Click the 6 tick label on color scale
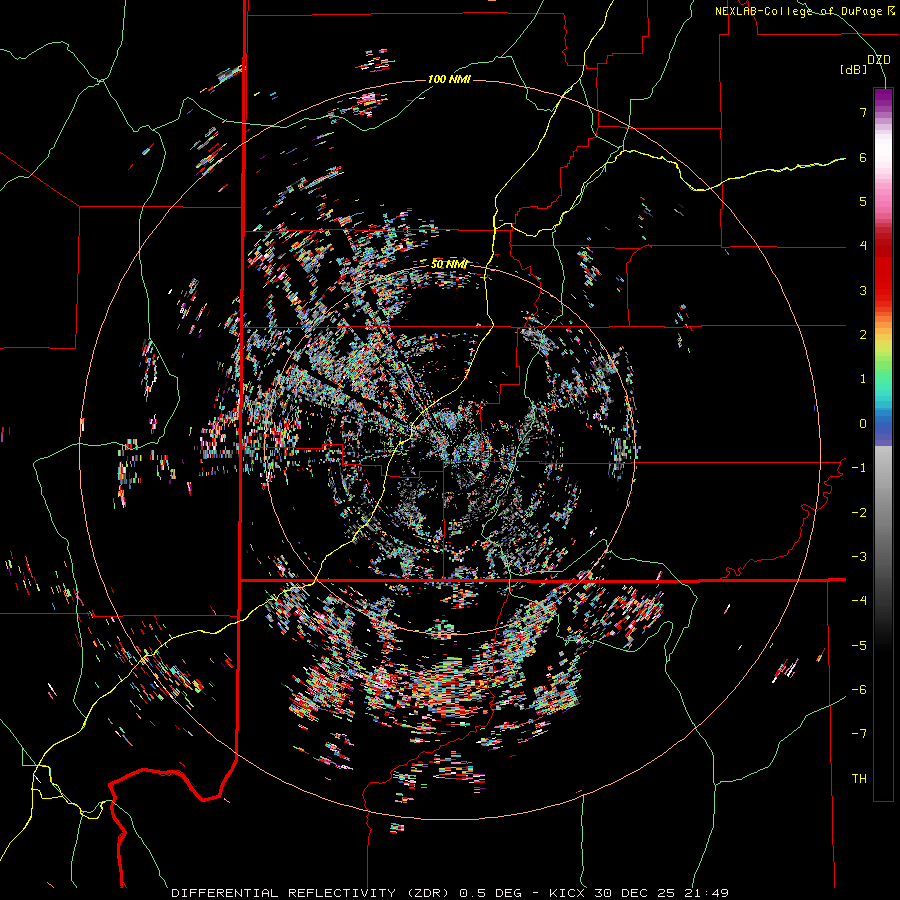The image size is (900, 900). click(x=863, y=157)
